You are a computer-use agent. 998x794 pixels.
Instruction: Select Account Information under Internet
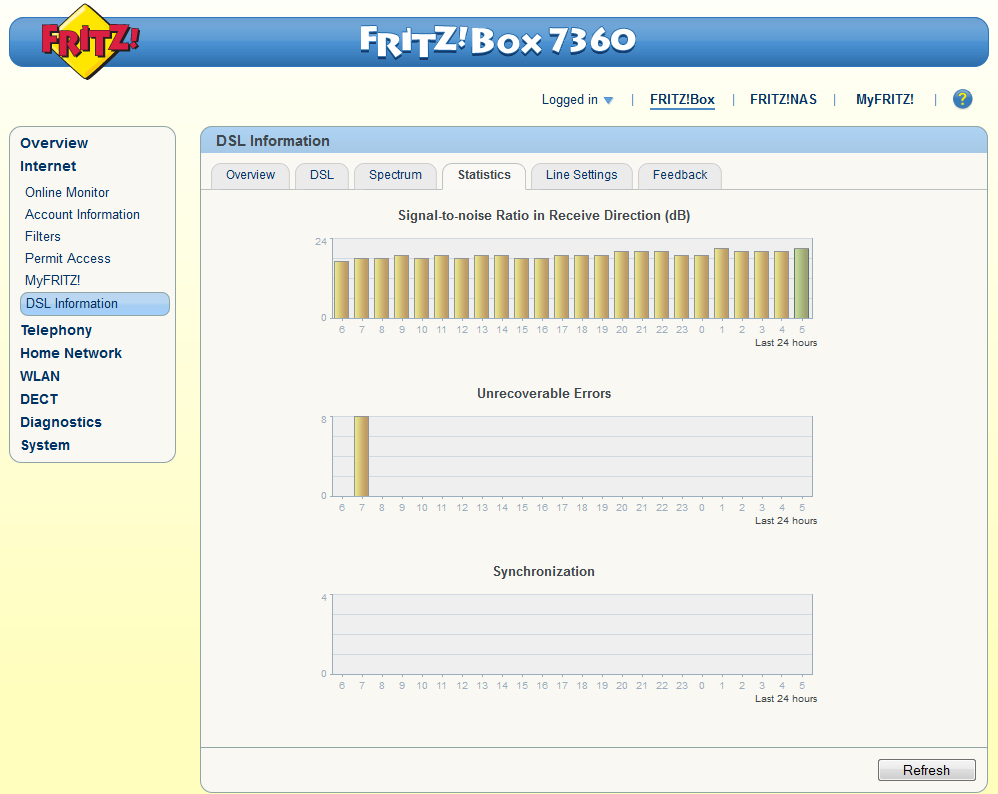pos(82,214)
